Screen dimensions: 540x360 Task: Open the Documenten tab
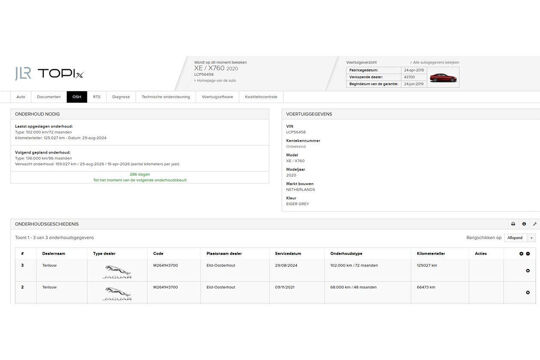[x=49, y=97]
